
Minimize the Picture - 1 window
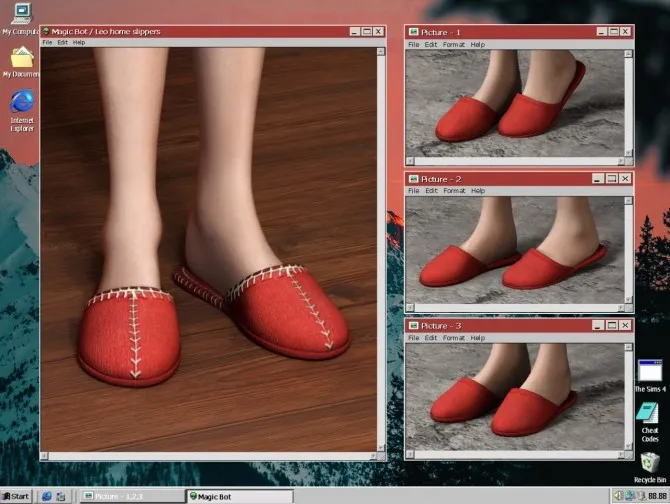pos(602,32)
